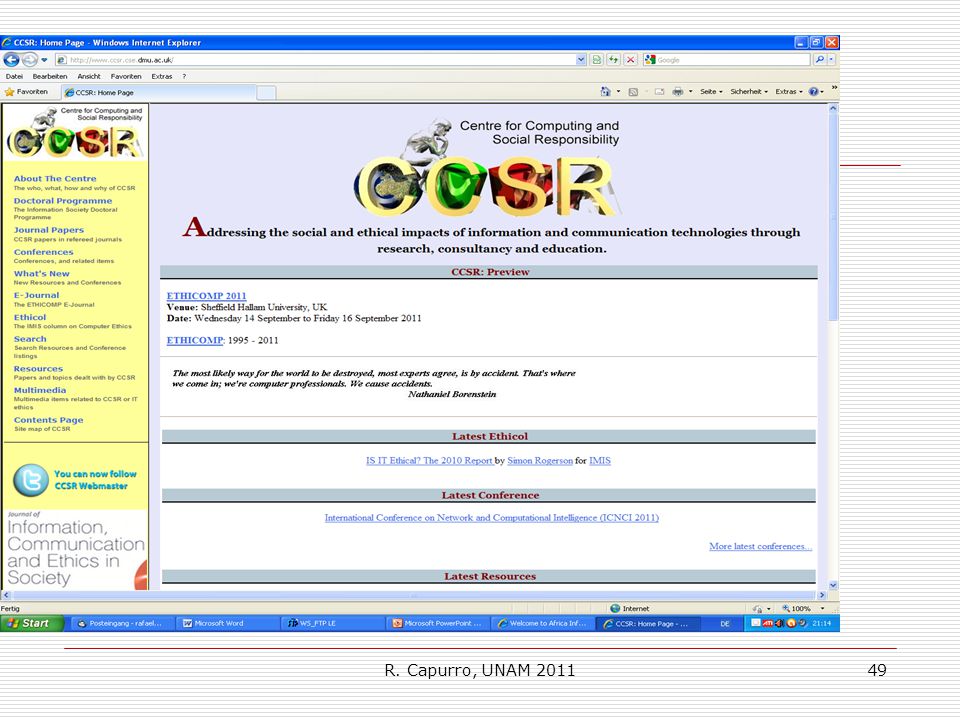Click the magnifier search button
Screen dimensions: 960x720
(x=819, y=60)
